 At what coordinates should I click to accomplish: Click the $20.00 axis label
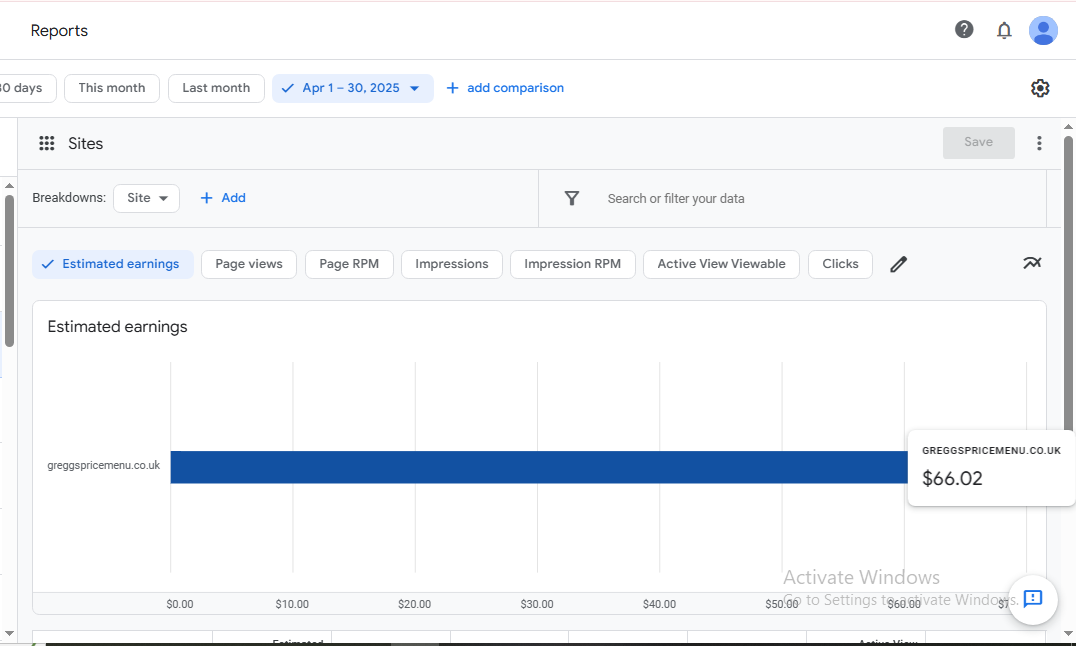click(x=414, y=604)
